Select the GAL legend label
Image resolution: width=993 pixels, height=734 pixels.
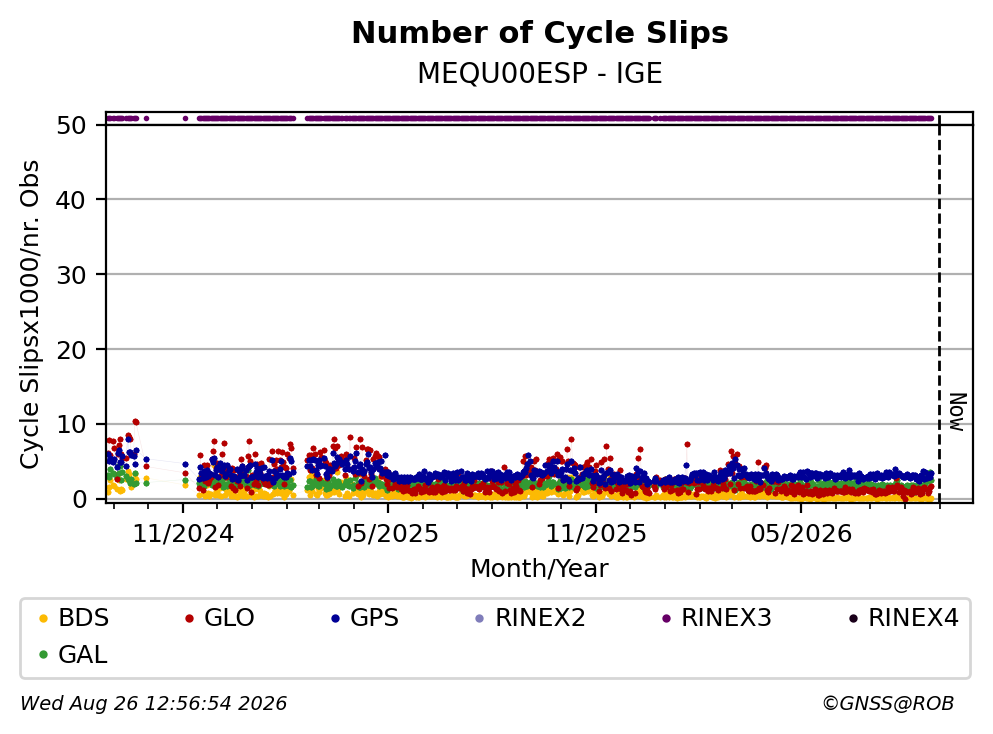click(x=82, y=654)
